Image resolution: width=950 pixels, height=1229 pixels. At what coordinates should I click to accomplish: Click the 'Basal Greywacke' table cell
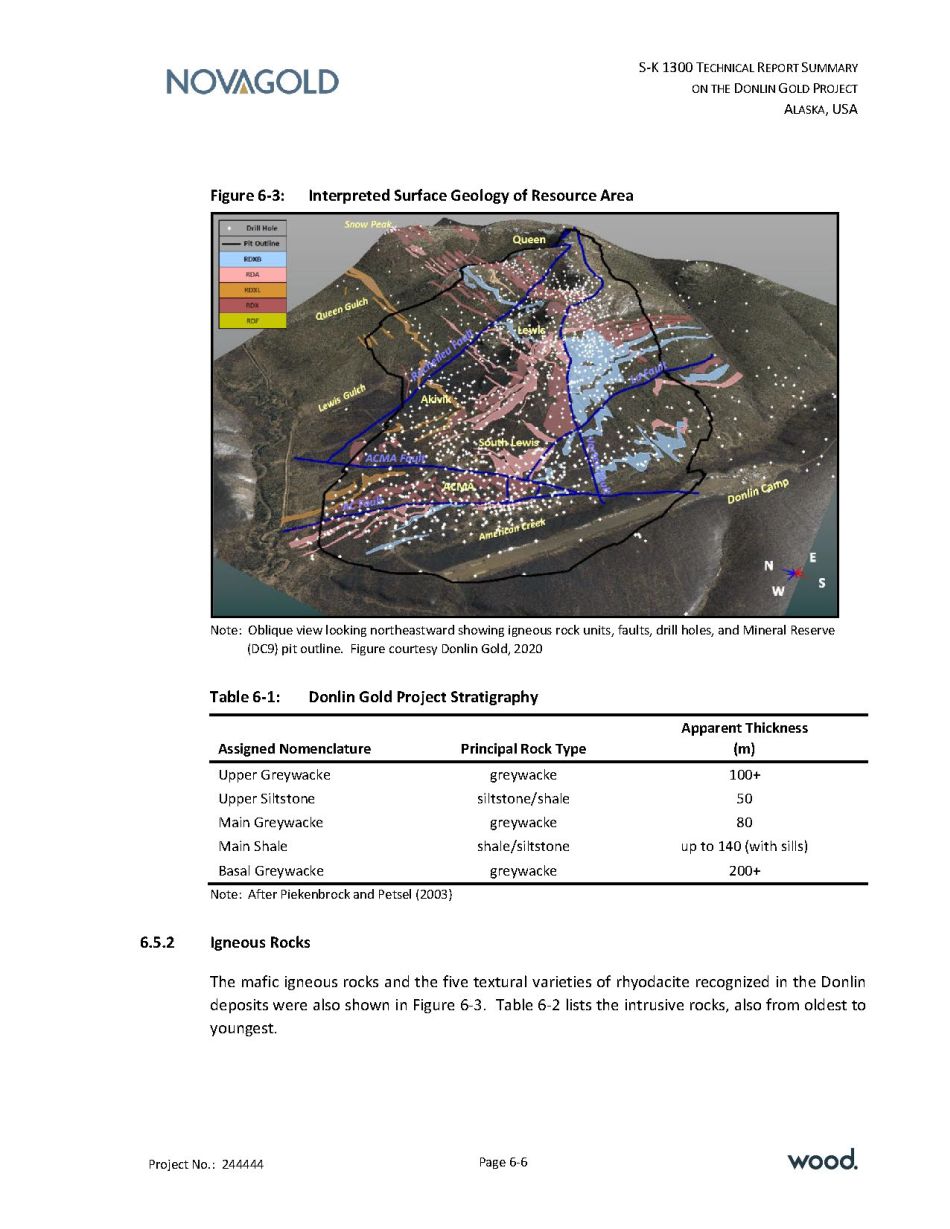tap(271, 871)
